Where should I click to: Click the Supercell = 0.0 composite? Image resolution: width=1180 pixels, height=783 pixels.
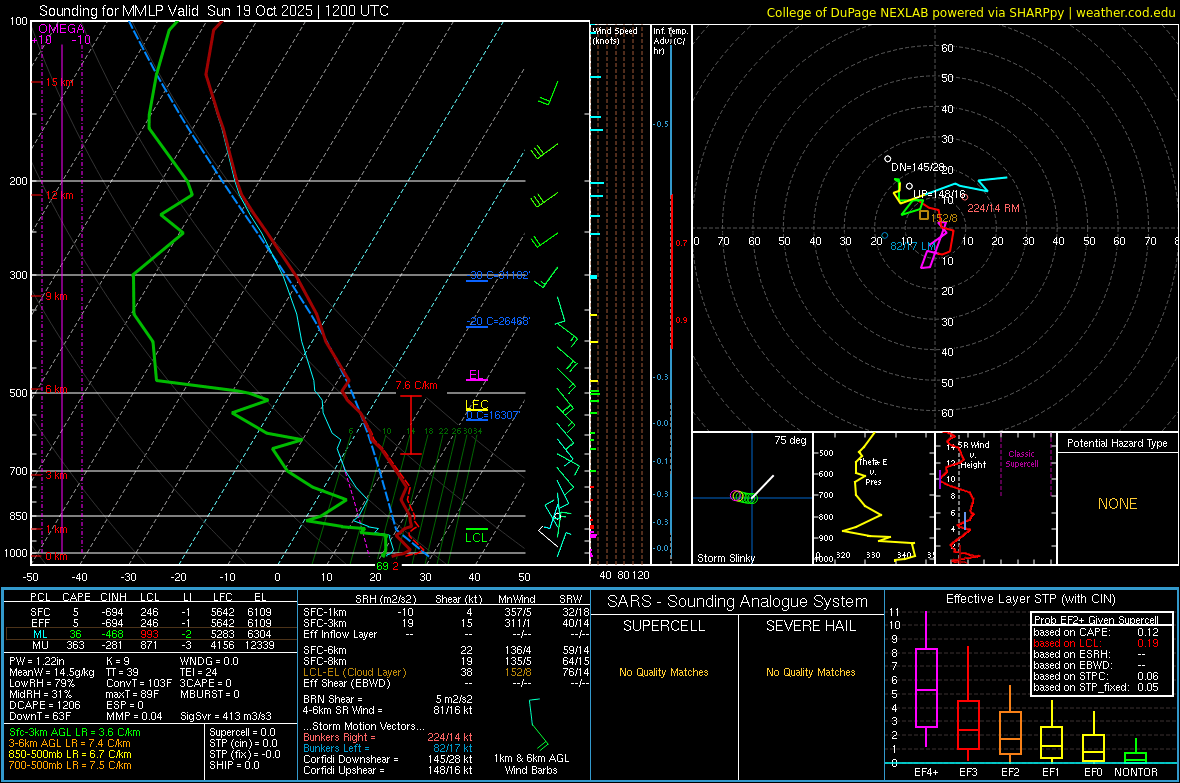[x=242, y=732]
